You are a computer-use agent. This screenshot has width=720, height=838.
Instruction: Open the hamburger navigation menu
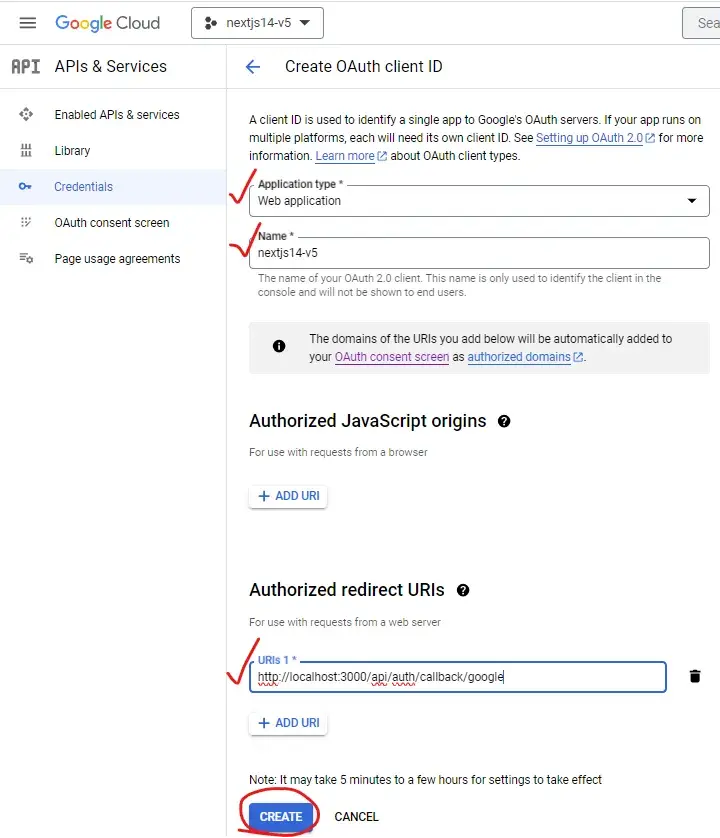[x=27, y=23]
